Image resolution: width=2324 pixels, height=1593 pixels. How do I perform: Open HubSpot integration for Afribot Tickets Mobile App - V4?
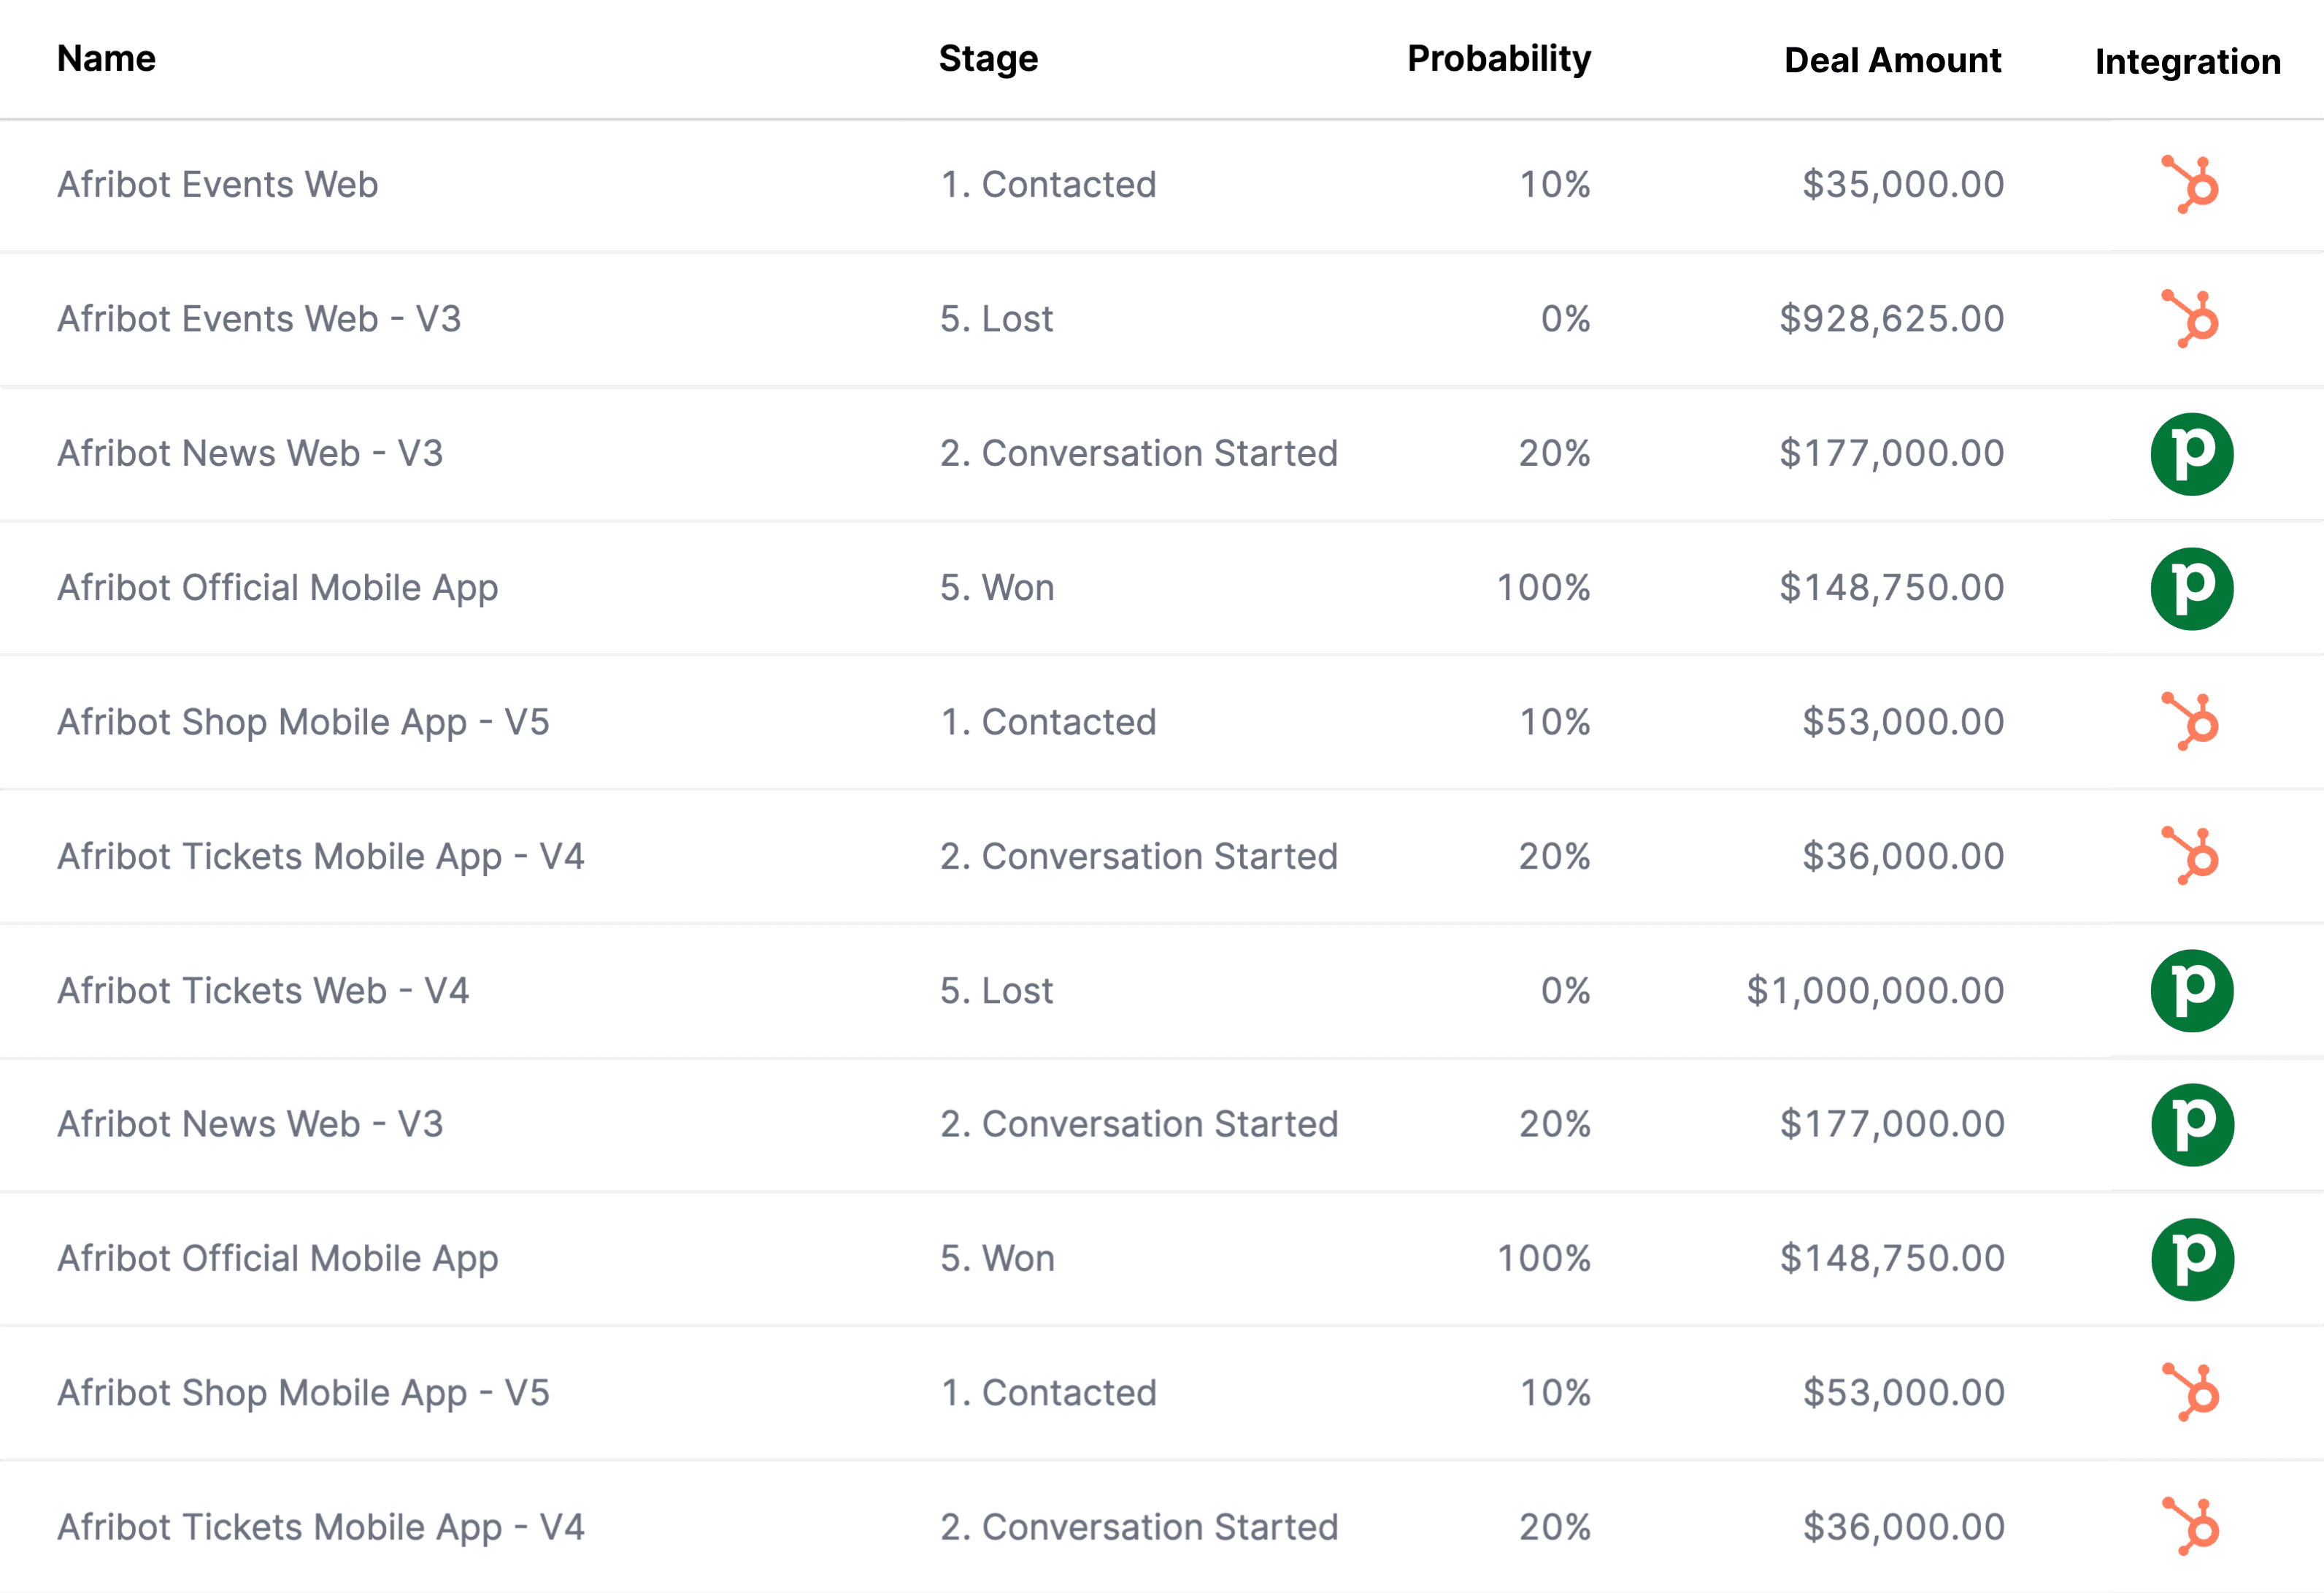click(x=2191, y=855)
